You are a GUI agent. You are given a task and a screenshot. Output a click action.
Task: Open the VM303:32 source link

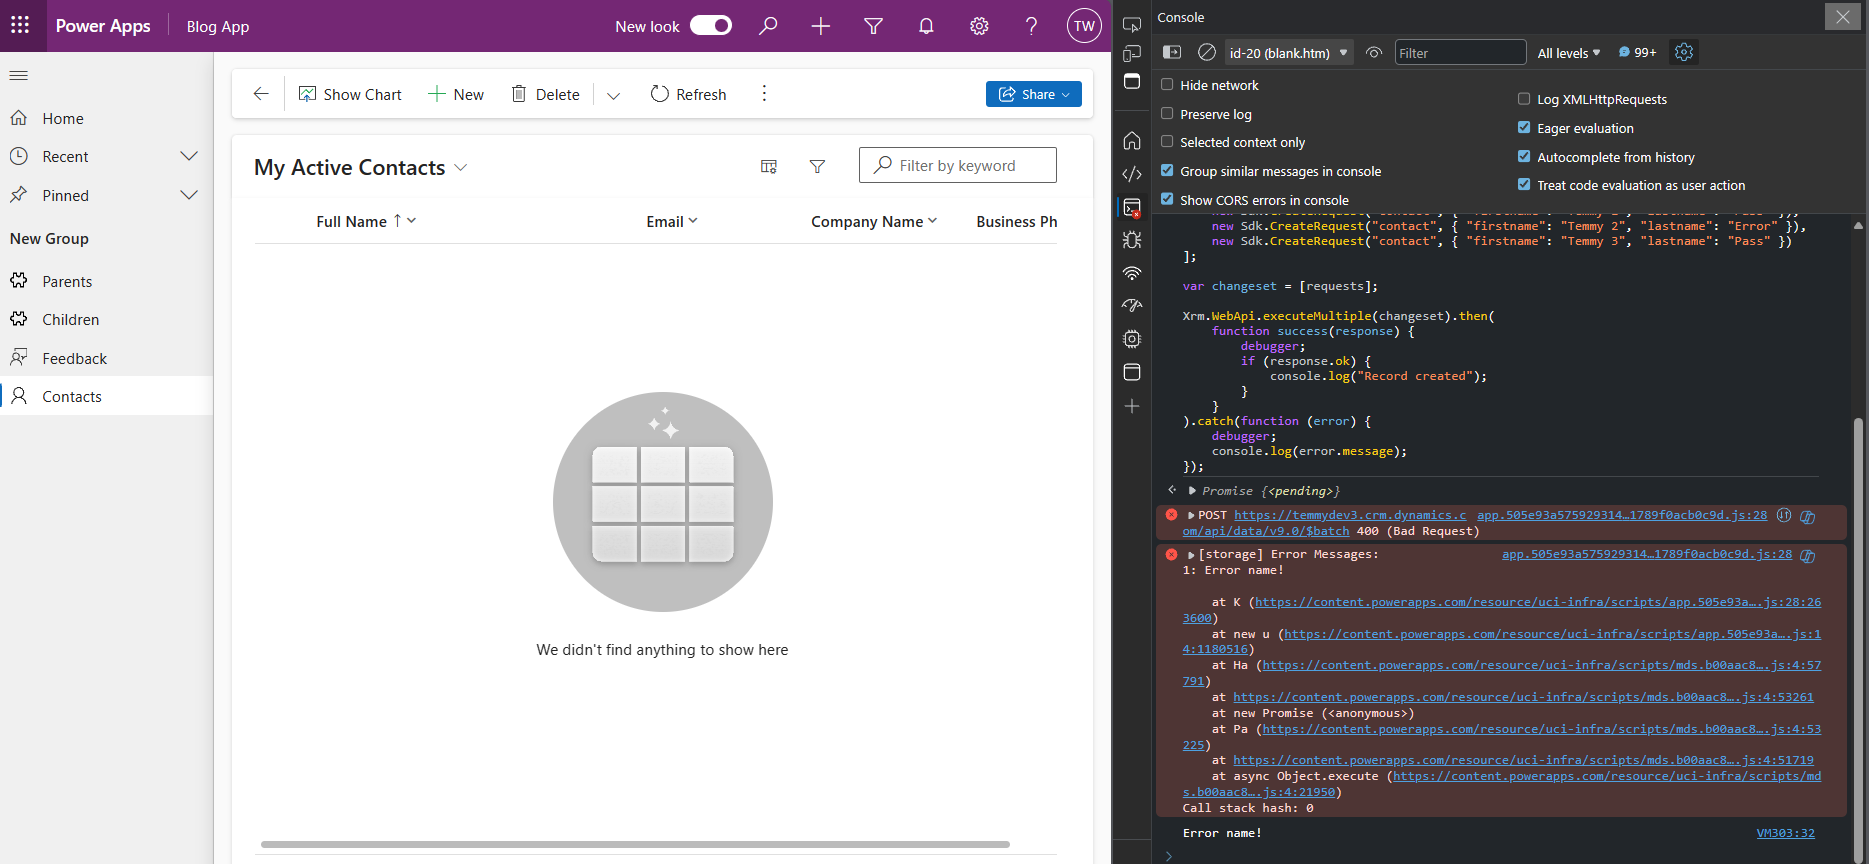pos(1785,833)
